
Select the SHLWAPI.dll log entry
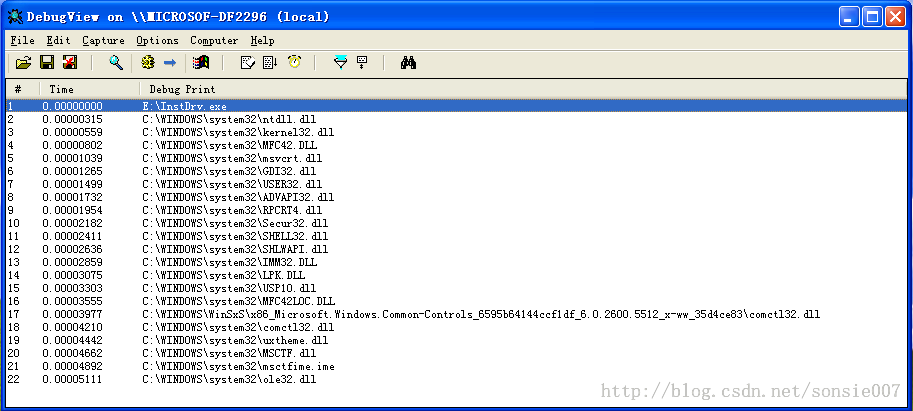coord(456,249)
